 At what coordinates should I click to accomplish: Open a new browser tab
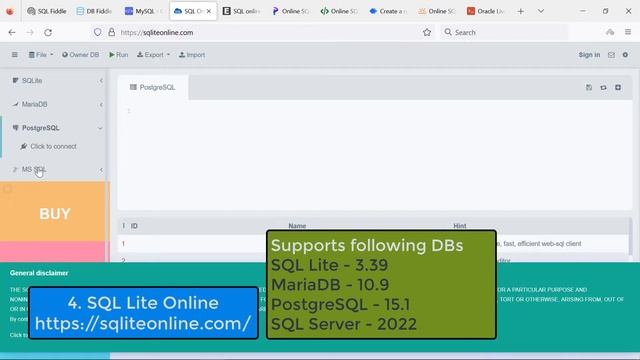(x=520, y=11)
